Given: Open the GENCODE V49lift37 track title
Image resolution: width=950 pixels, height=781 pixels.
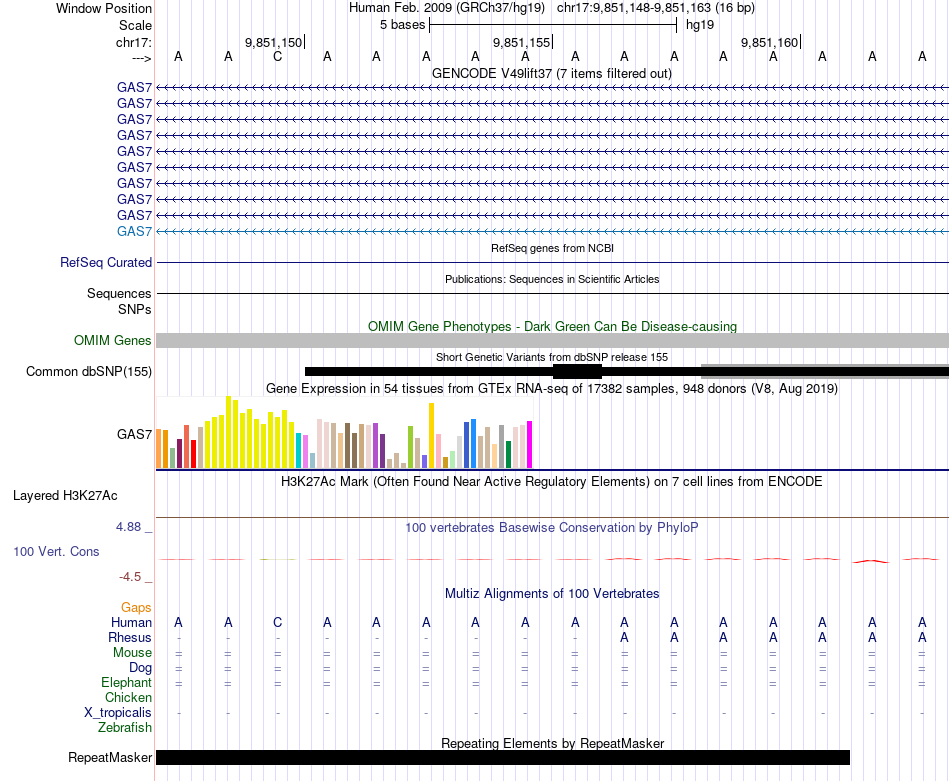Looking at the screenshot, I should click(x=551, y=73).
